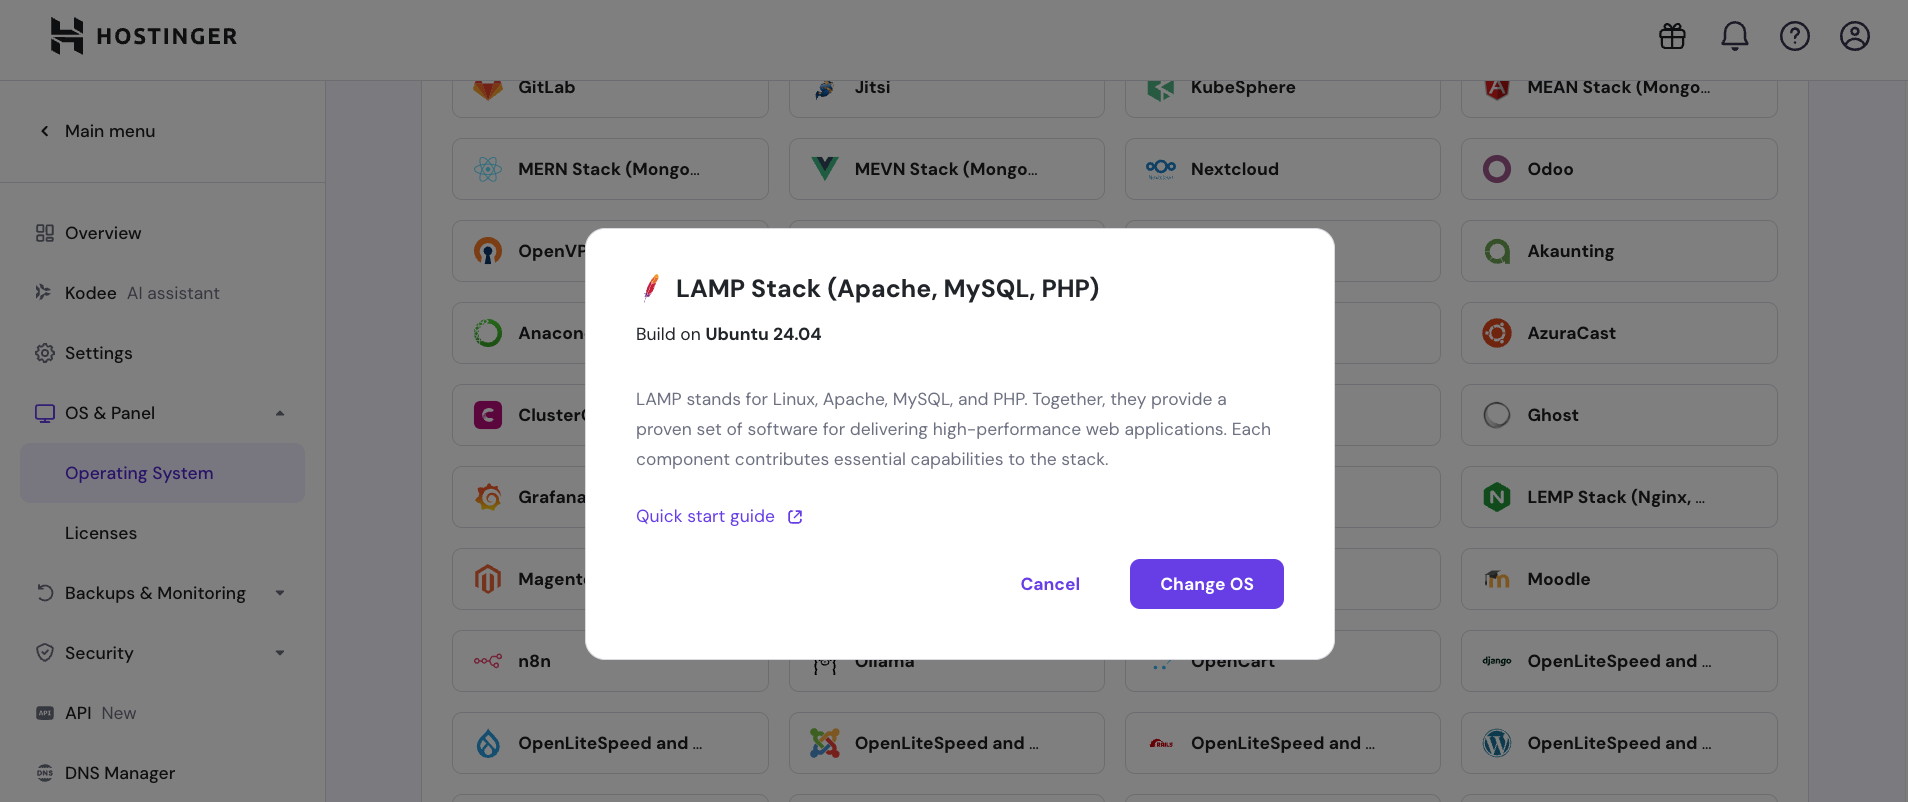
Task: Click the Hostinger logo
Action: point(143,36)
